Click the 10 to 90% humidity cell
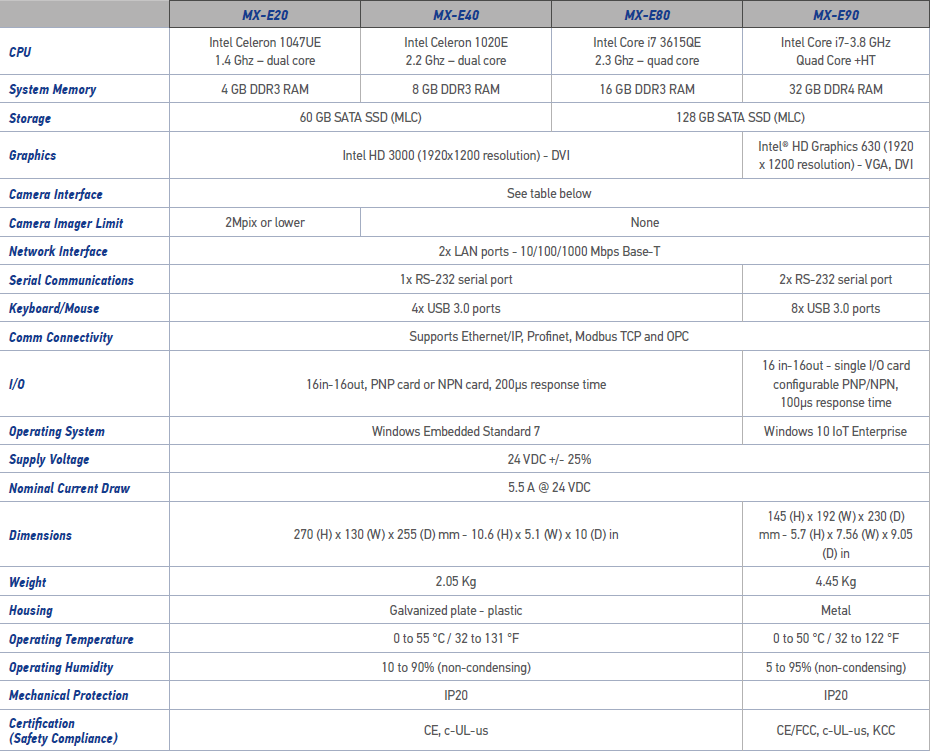The width and height of the screenshot is (930, 751). click(x=456, y=667)
